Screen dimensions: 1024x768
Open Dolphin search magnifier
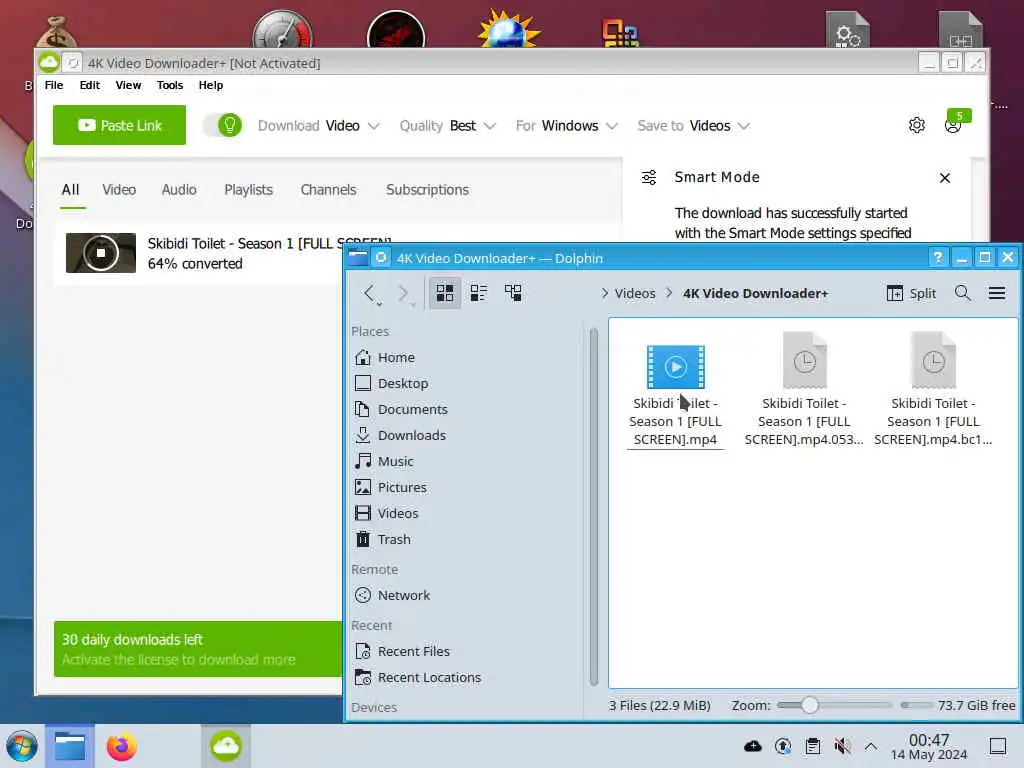[x=962, y=293]
